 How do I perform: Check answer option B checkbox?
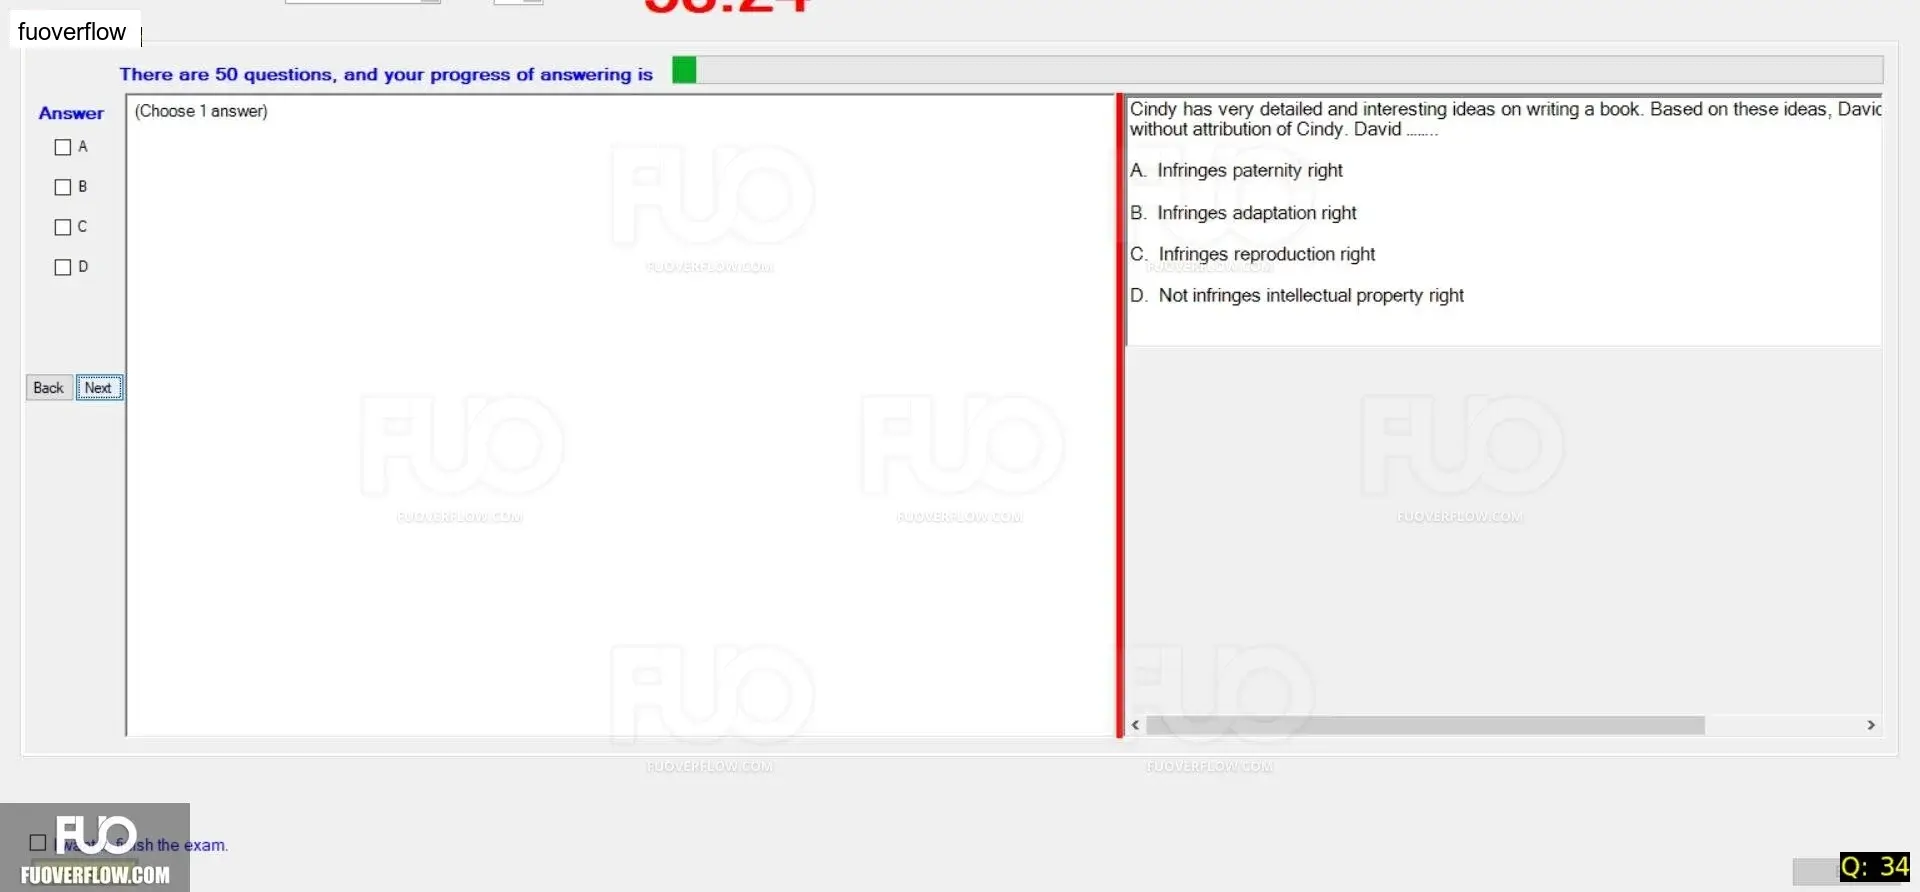(63, 188)
